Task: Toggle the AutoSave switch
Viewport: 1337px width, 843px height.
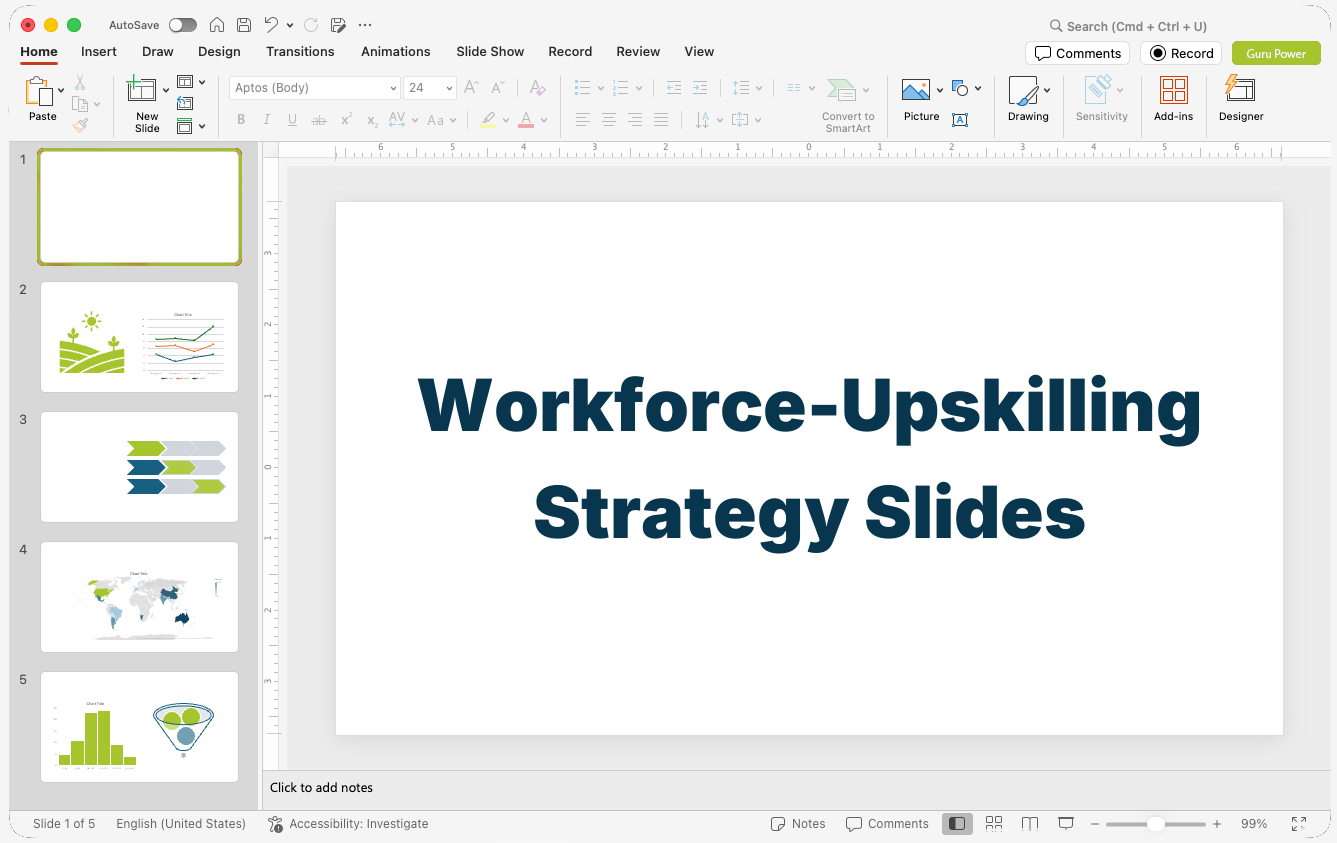Action: (x=183, y=25)
